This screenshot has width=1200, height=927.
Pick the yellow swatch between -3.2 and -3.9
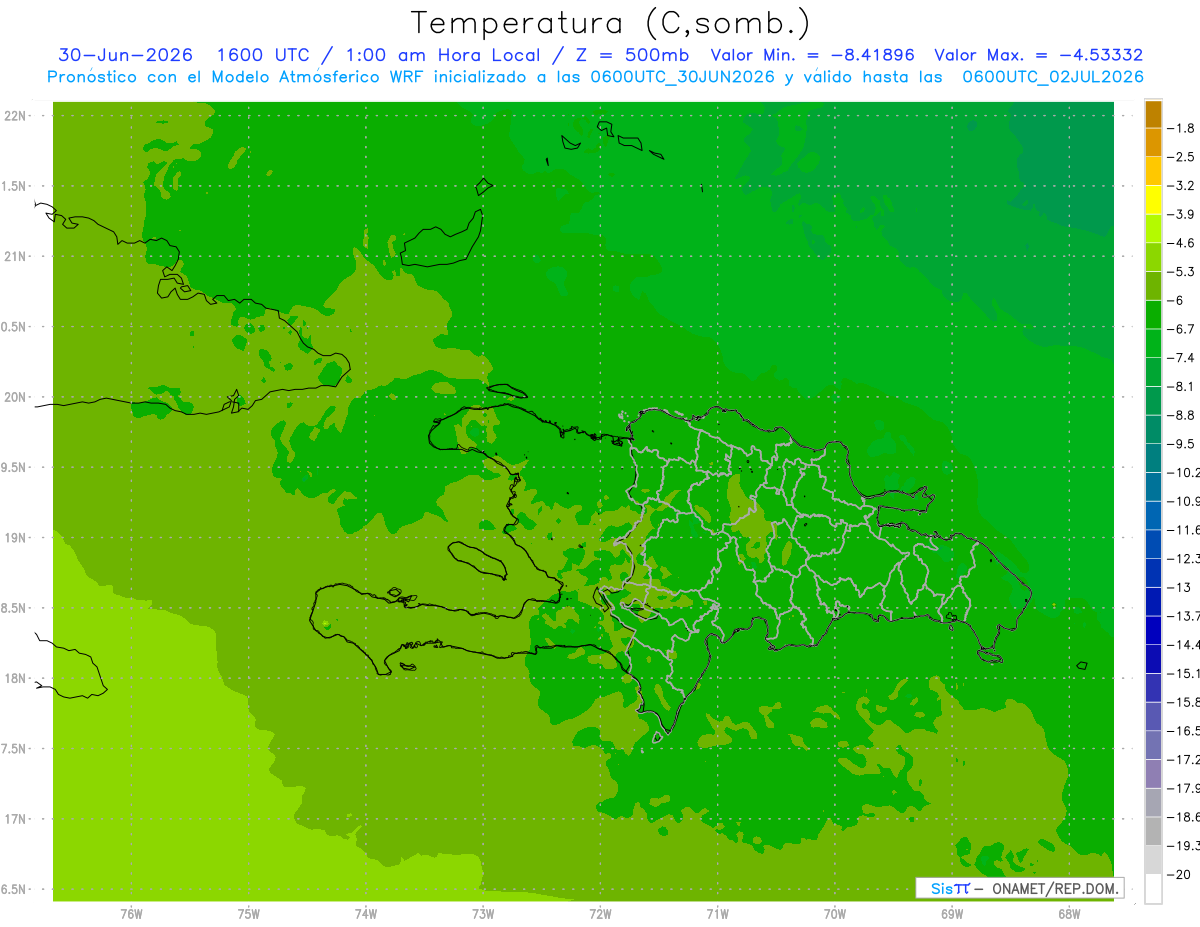click(x=1153, y=200)
